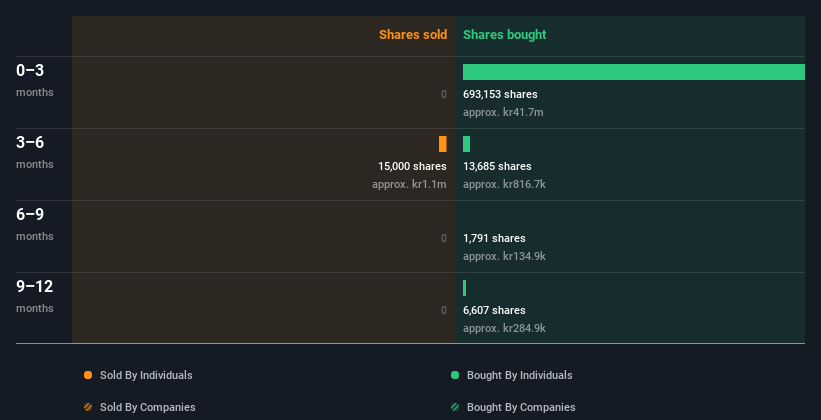
Task: Click the Sold By Individuals legend label
Action: (146, 375)
